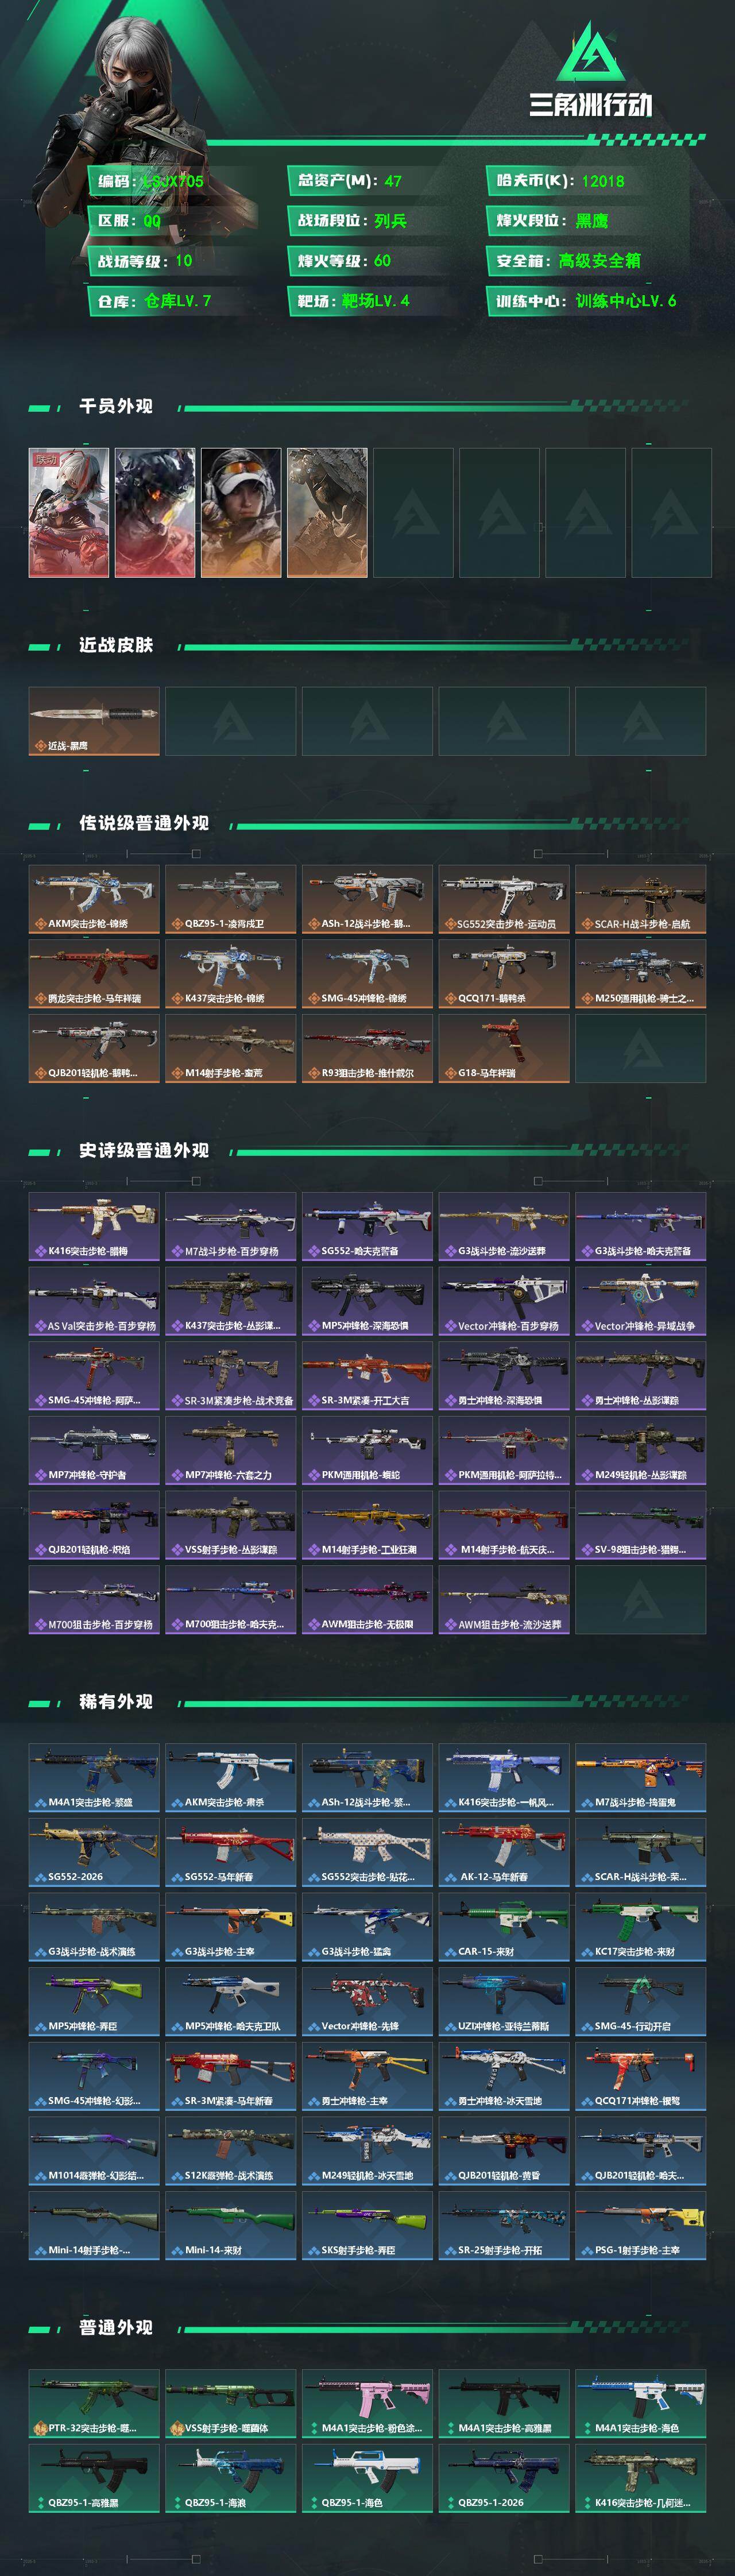
Task: Choose the K416突击步枪-腊梅 epic skin
Action: [94, 1226]
